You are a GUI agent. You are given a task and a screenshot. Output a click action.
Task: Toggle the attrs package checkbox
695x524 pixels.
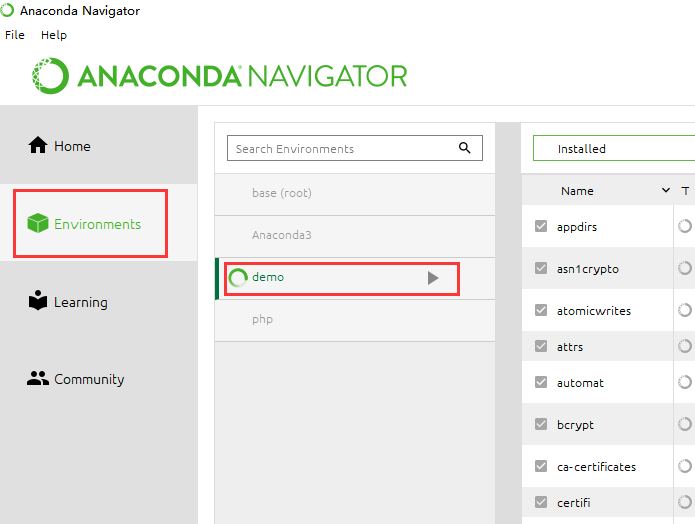[x=541, y=346]
